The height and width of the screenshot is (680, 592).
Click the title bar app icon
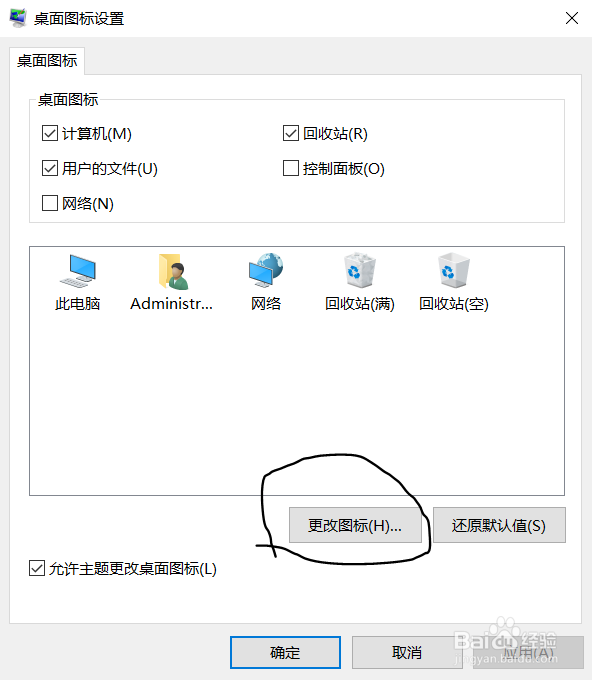click(18, 18)
